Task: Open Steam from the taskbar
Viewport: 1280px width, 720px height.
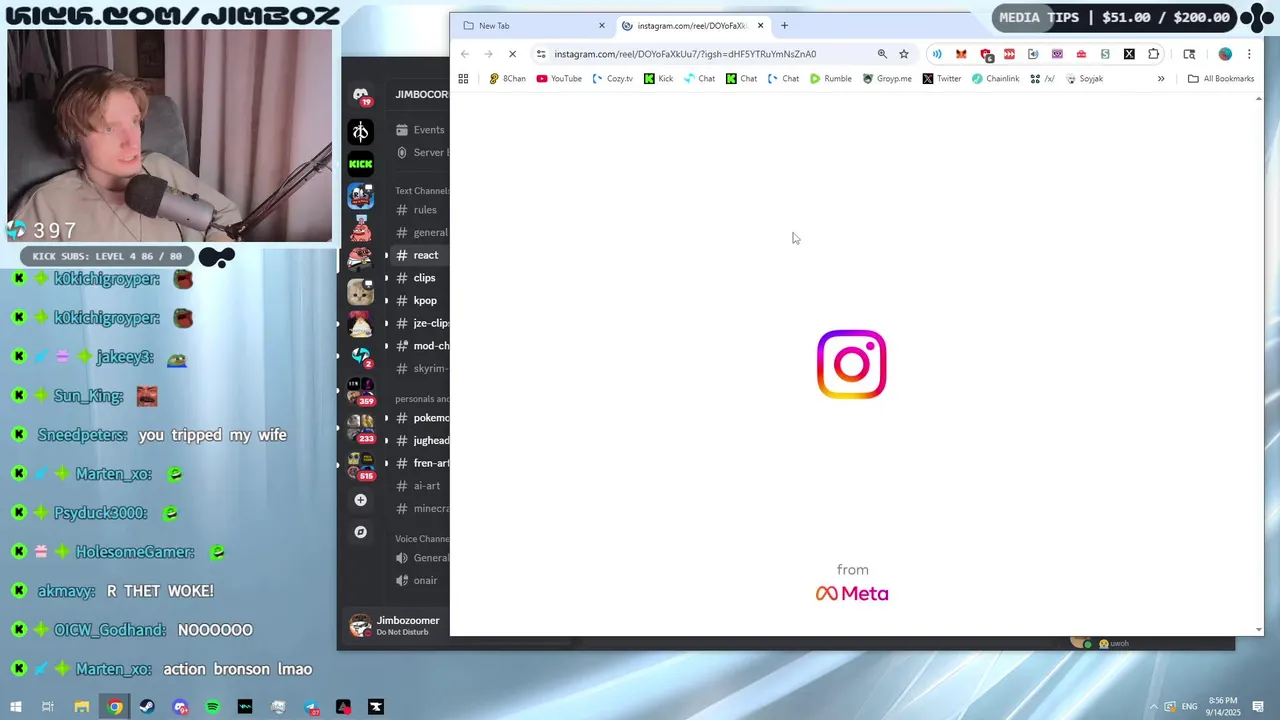Action: click(x=147, y=707)
